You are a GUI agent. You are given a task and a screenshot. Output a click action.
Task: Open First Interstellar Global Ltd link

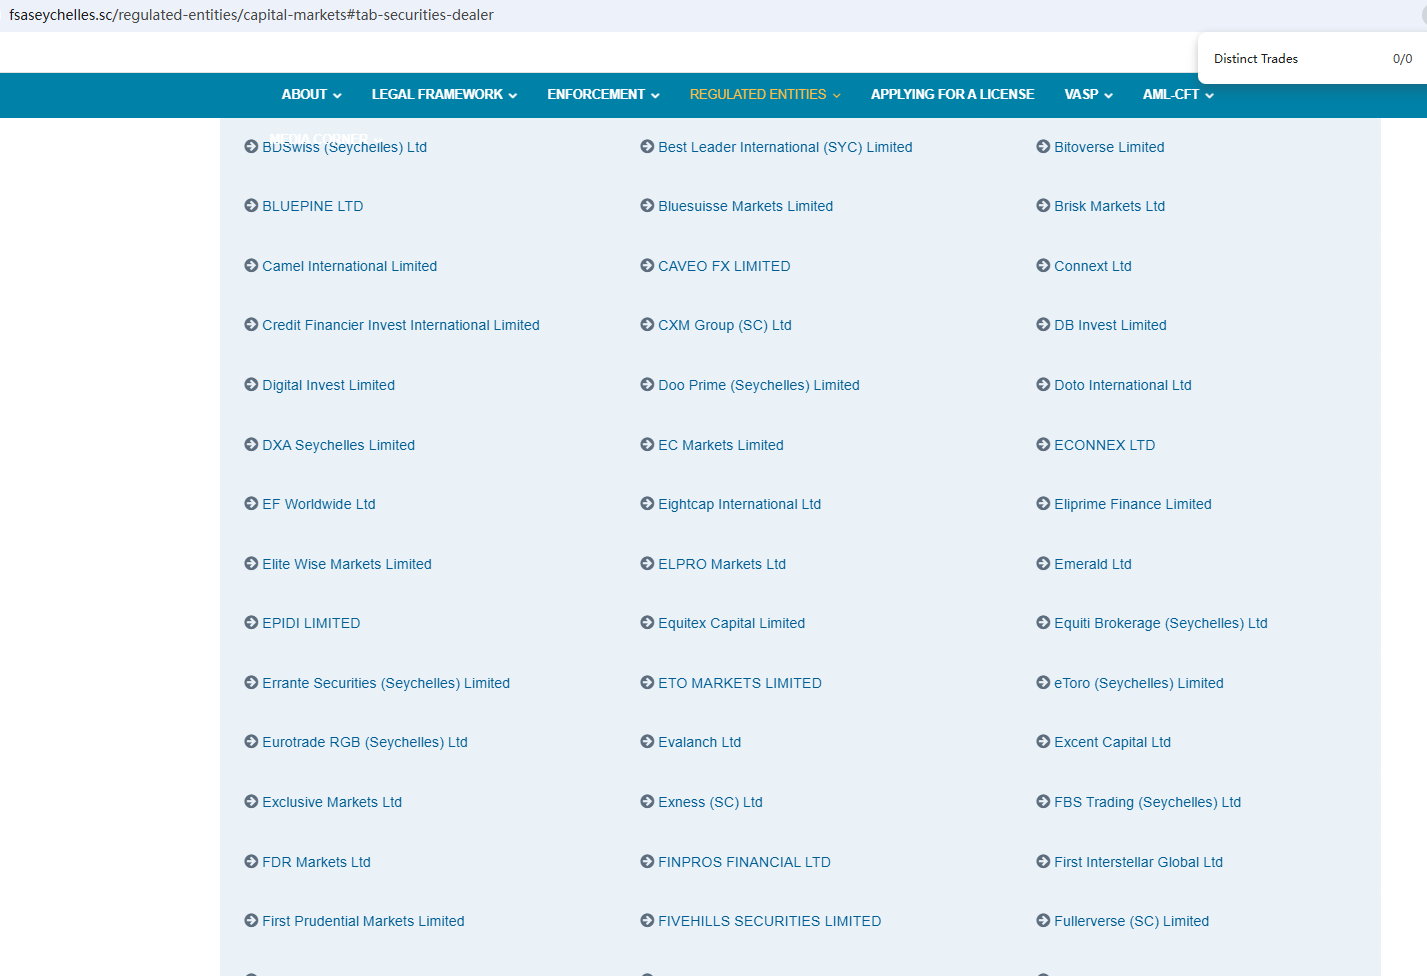1138,862
